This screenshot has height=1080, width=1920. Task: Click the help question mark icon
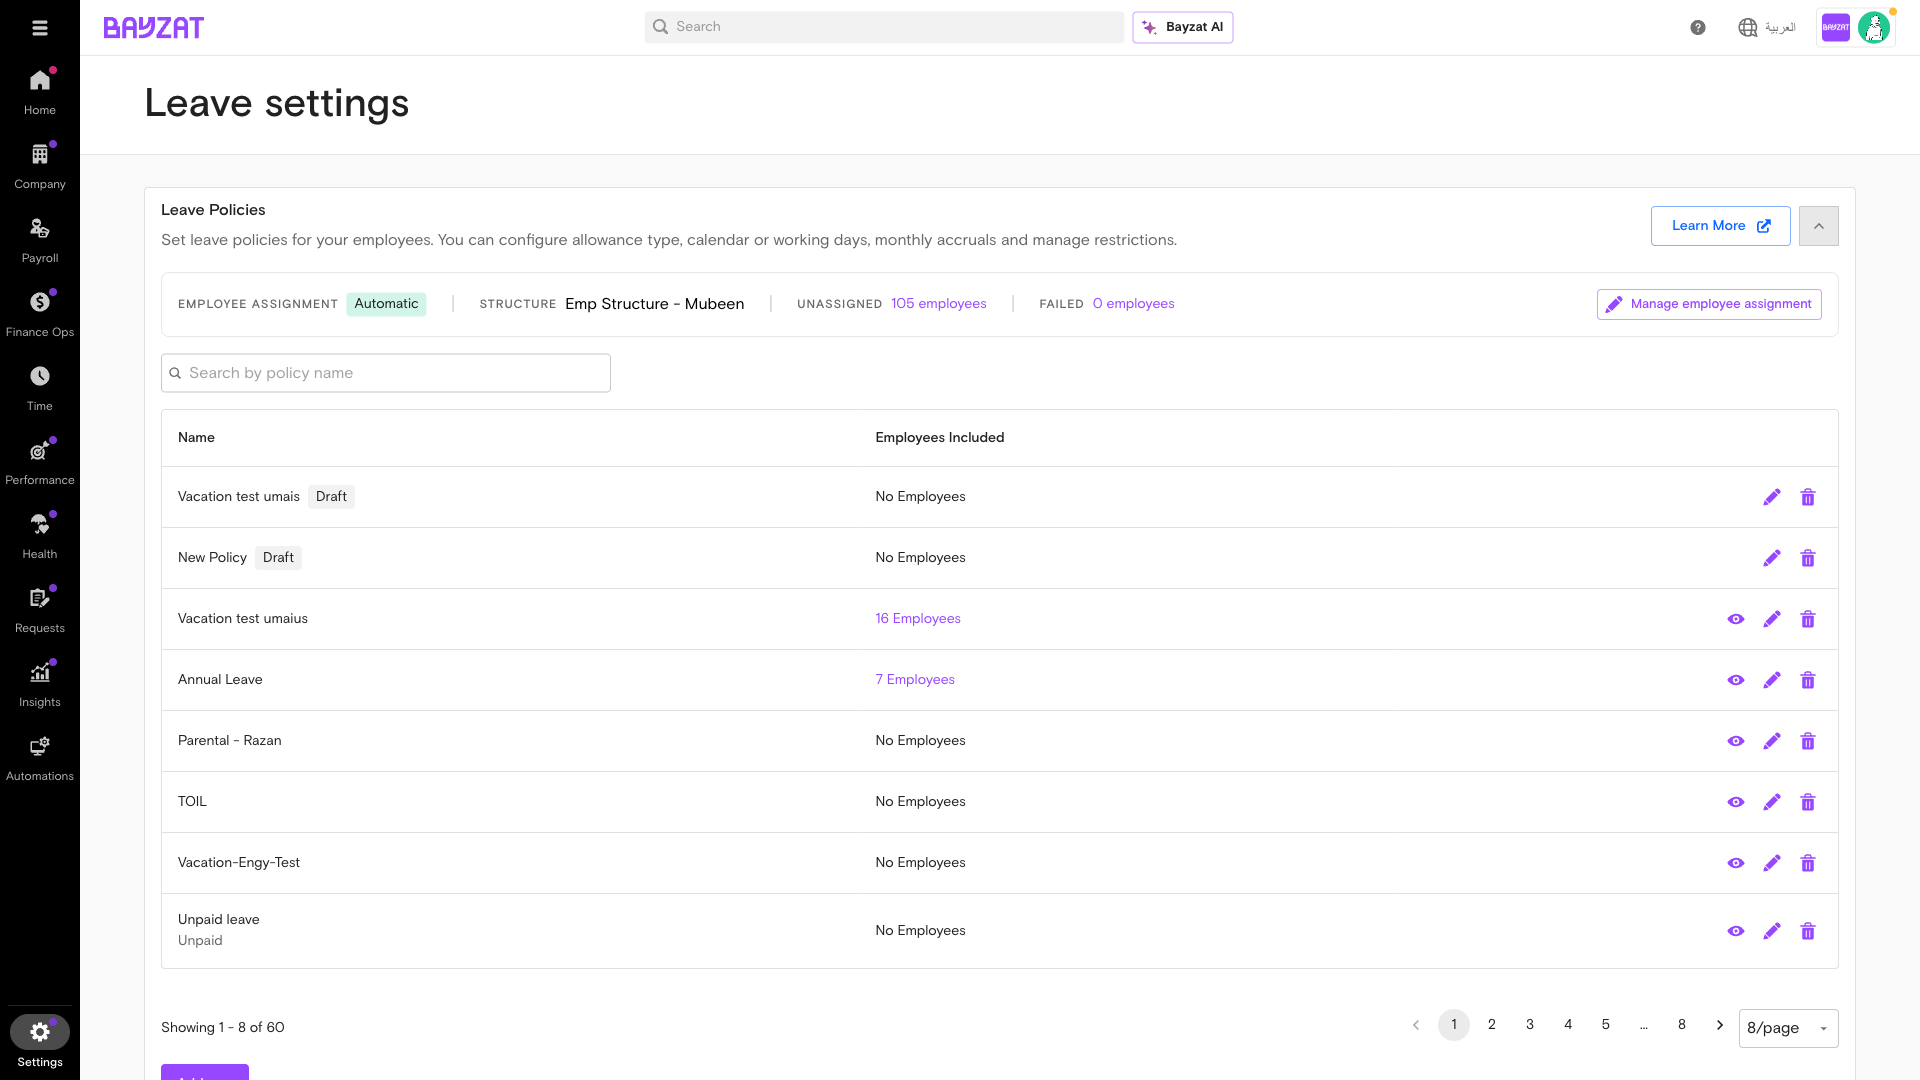tap(1698, 28)
